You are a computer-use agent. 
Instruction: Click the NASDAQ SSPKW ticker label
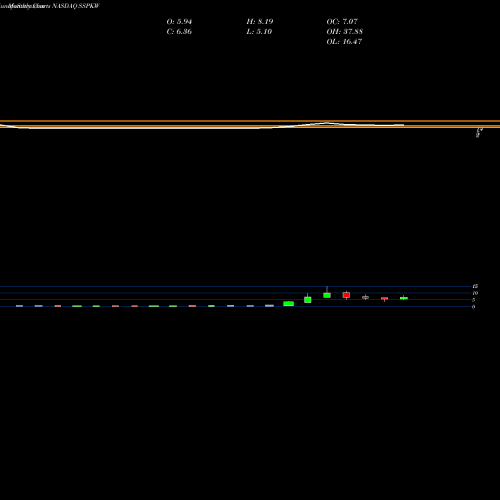(x=76, y=6)
